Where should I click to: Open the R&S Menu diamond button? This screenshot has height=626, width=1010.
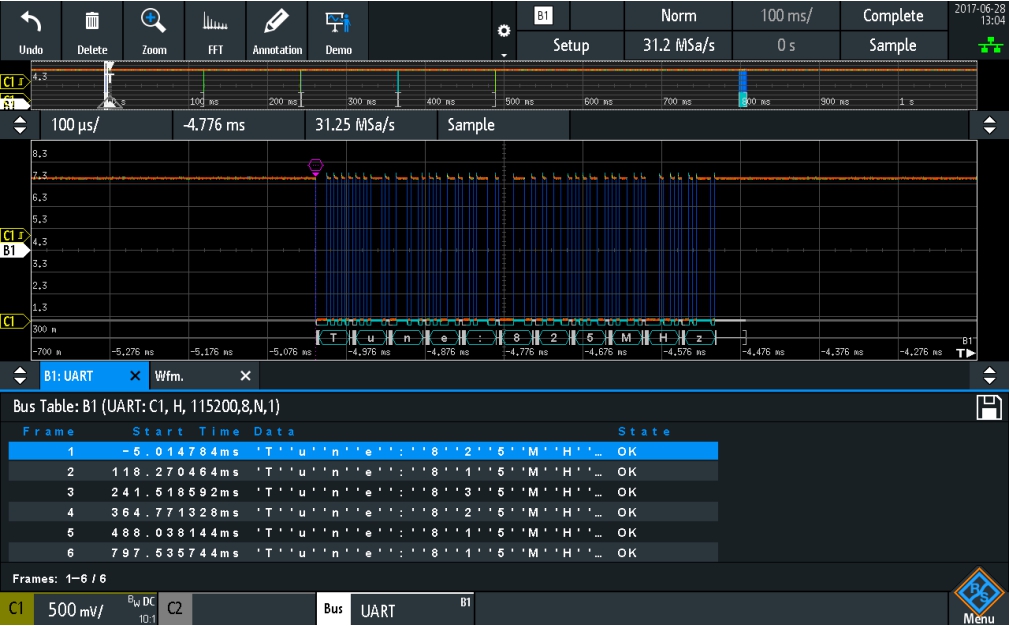(x=979, y=596)
